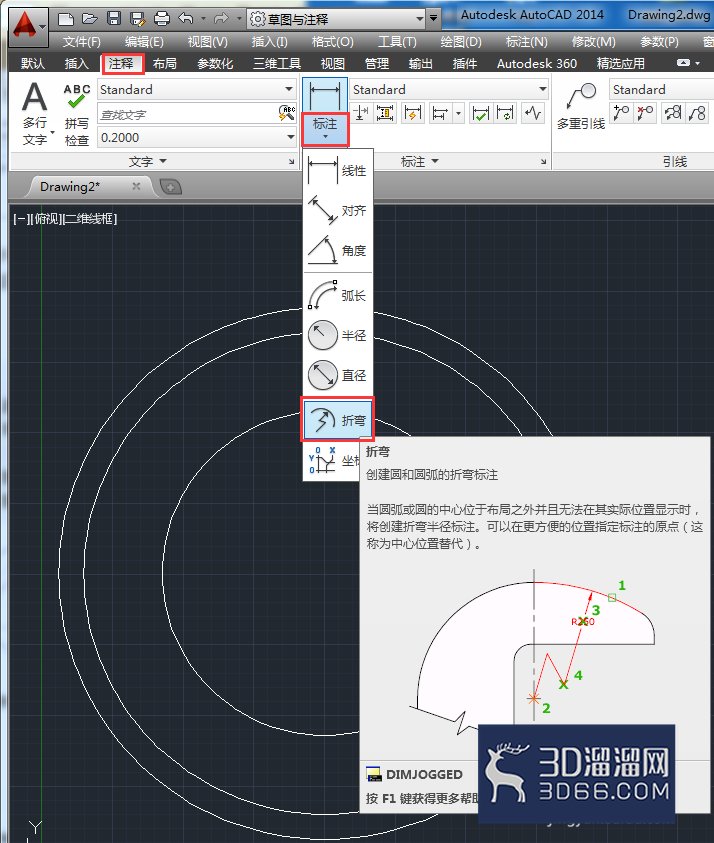Click the Continue dimension icon
Image resolution: width=714 pixels, height=843 pixels.
coord(440,113)
